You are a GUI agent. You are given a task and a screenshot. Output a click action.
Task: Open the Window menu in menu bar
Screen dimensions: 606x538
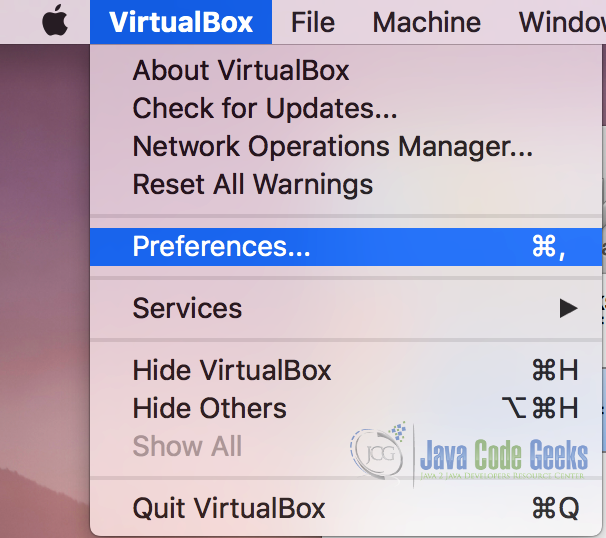(562, 22)
